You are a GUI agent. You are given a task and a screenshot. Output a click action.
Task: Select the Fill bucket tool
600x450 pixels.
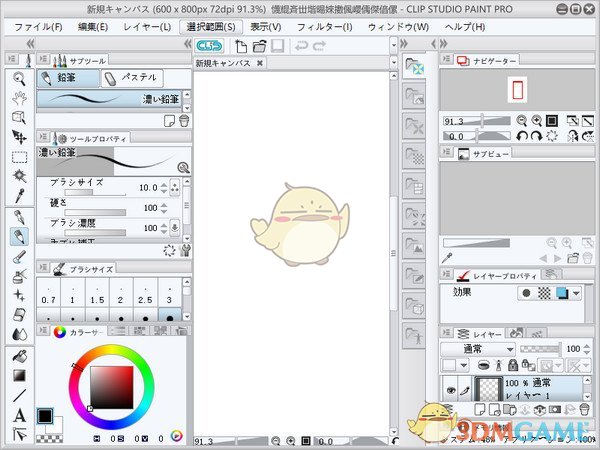tap(19, 357)
